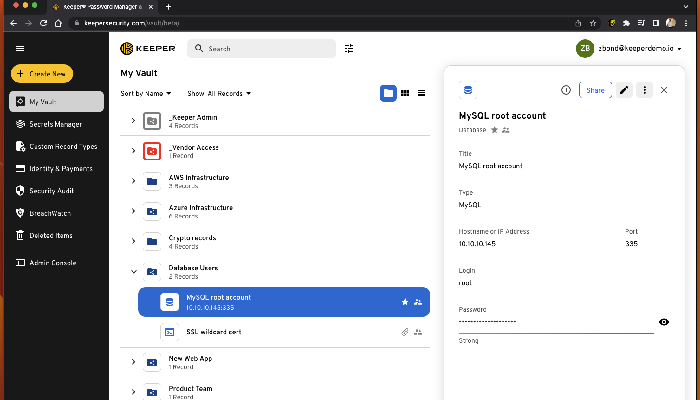
Task: Open account menu zbond@keeperdemo.io
Action: pos(640,48)
